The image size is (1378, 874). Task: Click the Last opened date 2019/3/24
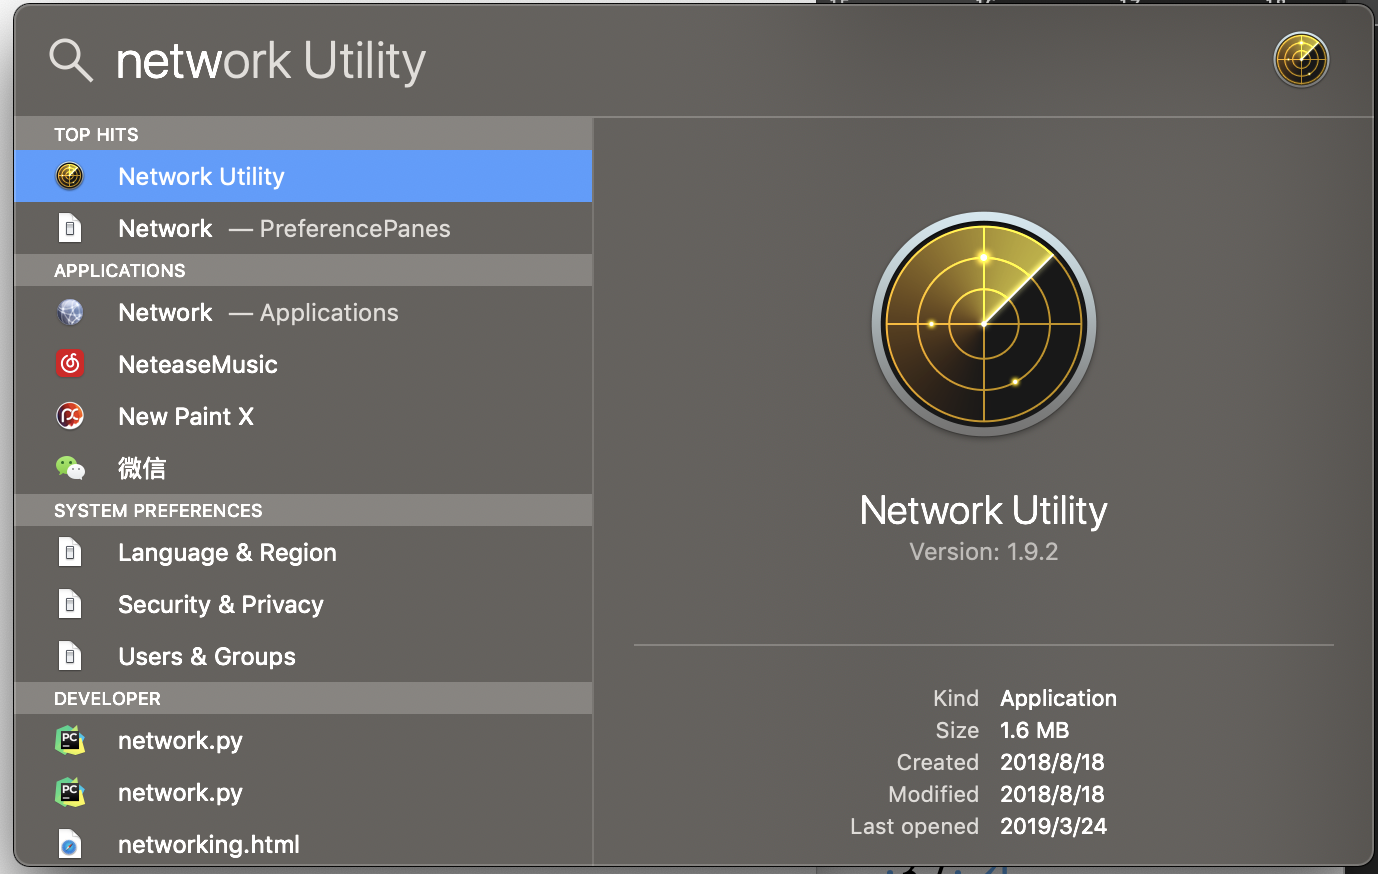coord(1054,826)
